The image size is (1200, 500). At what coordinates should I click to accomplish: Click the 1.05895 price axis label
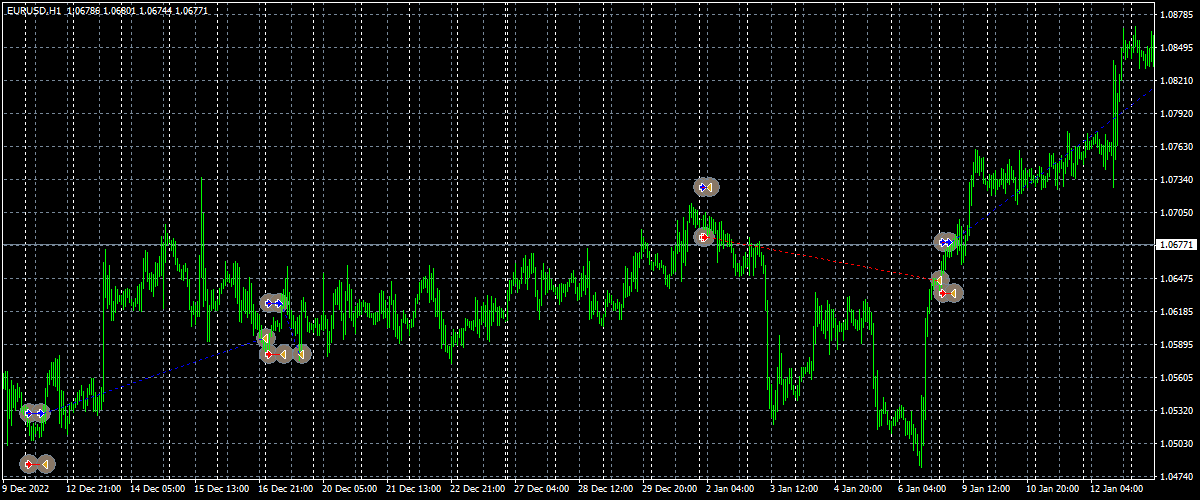pos(1177,345)
